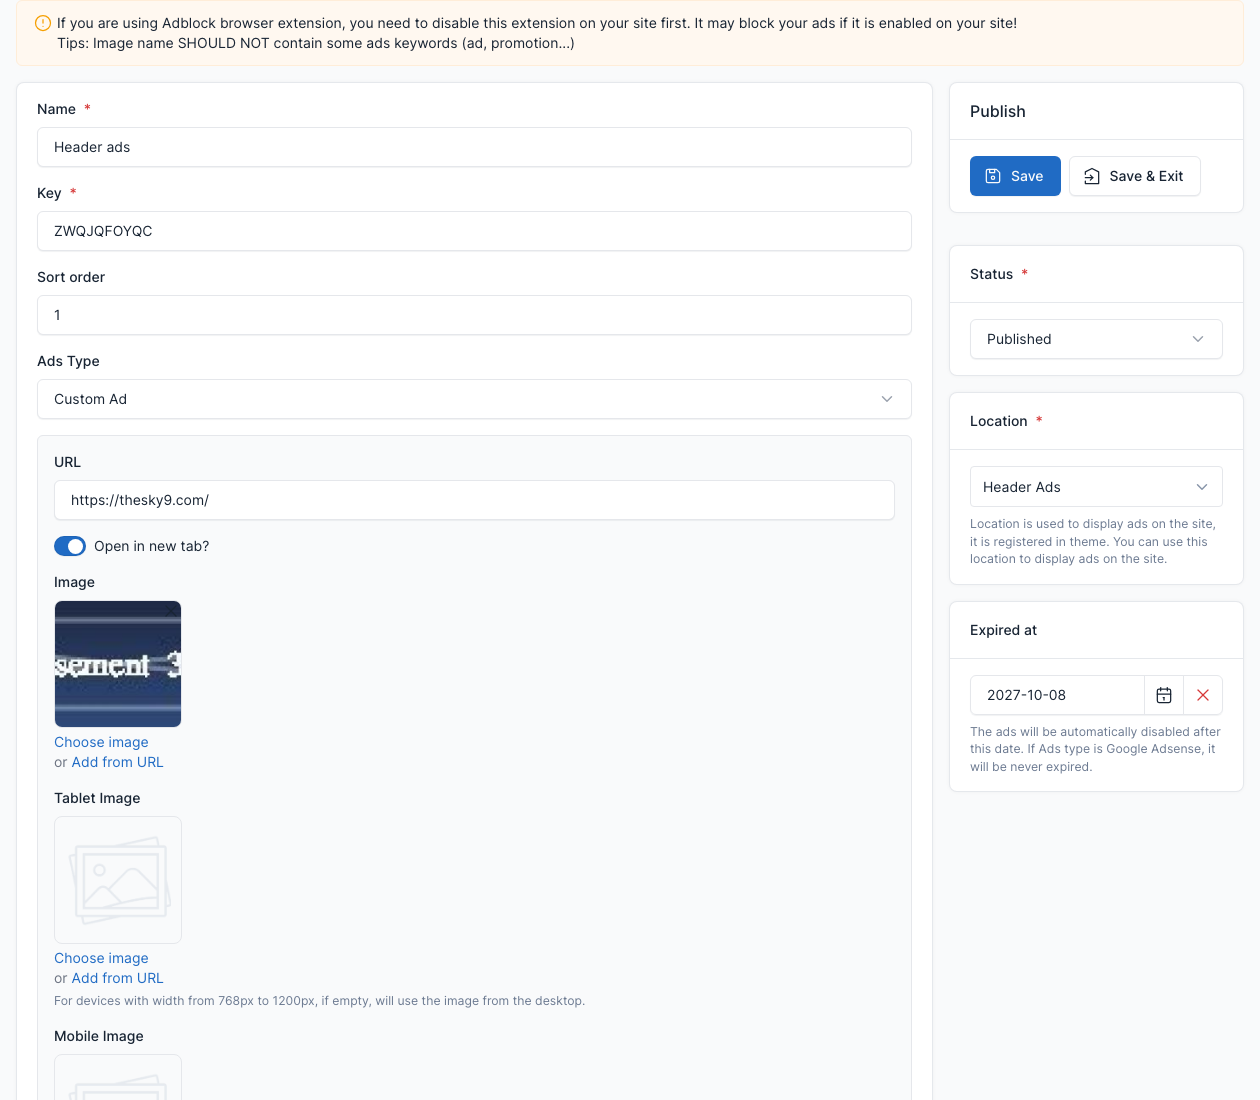Click Choose image under Image

tap(101, 742)
